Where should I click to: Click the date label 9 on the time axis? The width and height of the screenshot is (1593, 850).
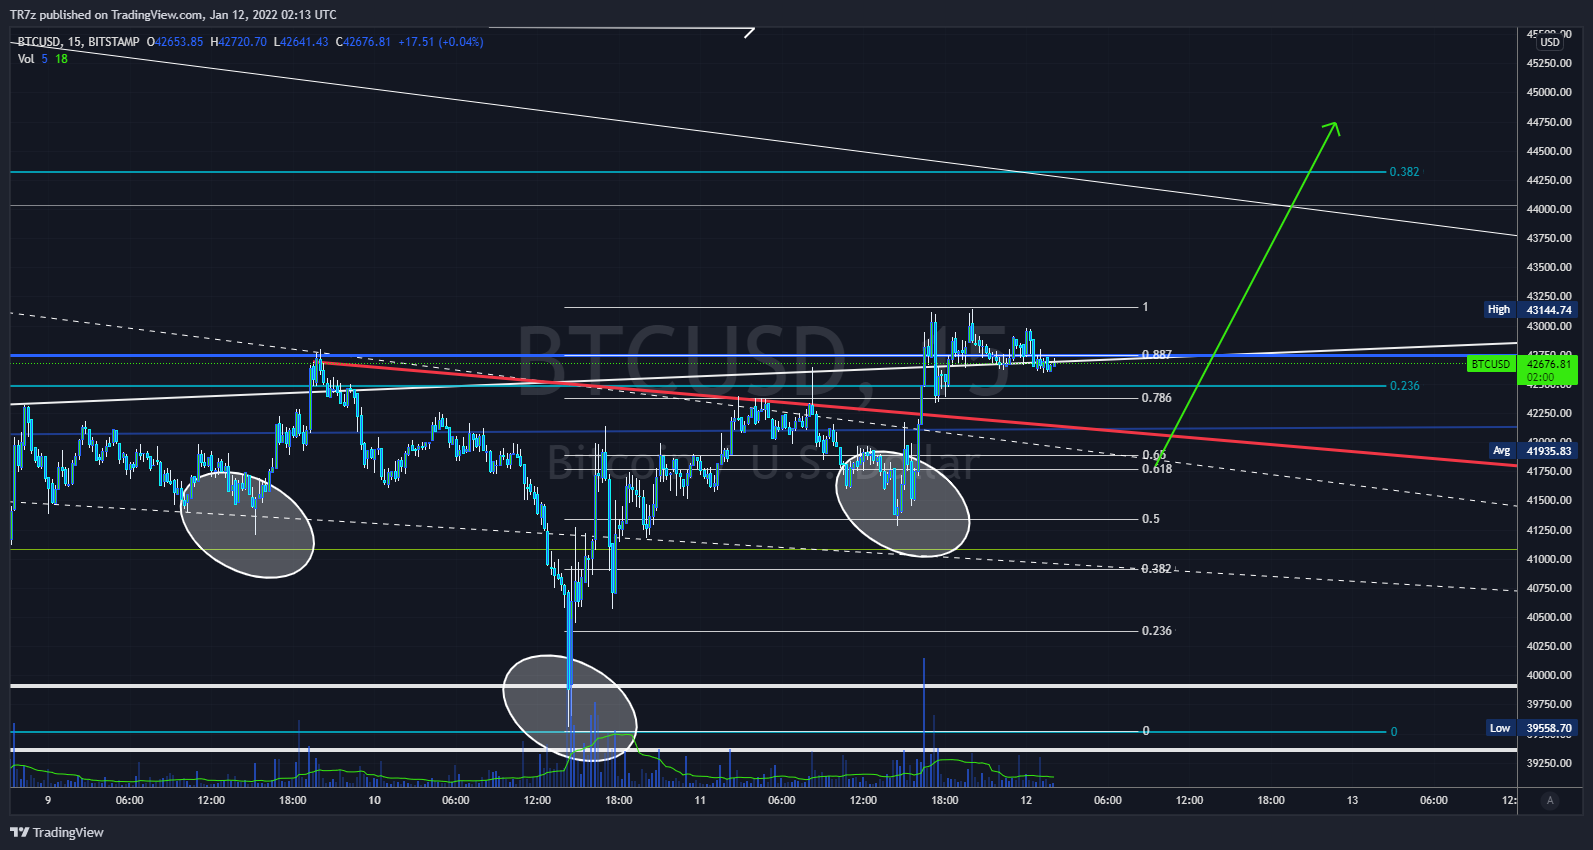click(x=48, y=800)
